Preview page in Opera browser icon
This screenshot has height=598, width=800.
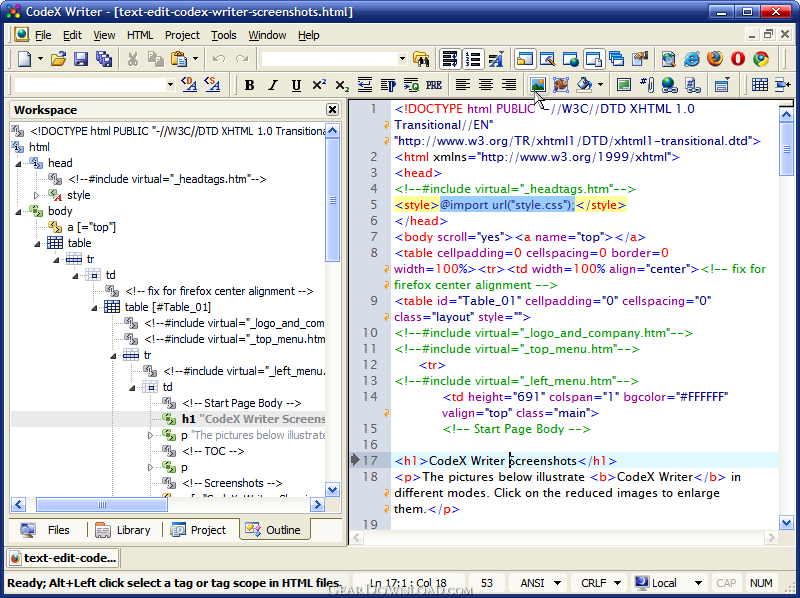(x=738, y=59)
